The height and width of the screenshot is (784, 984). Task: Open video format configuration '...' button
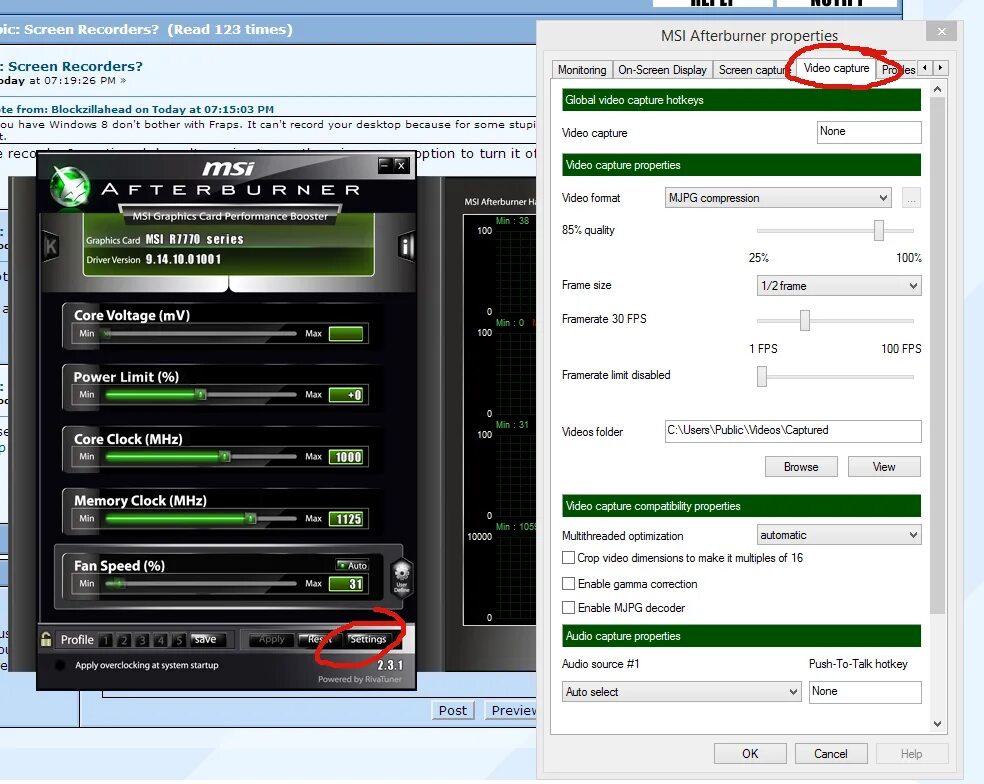pos(911,198)
